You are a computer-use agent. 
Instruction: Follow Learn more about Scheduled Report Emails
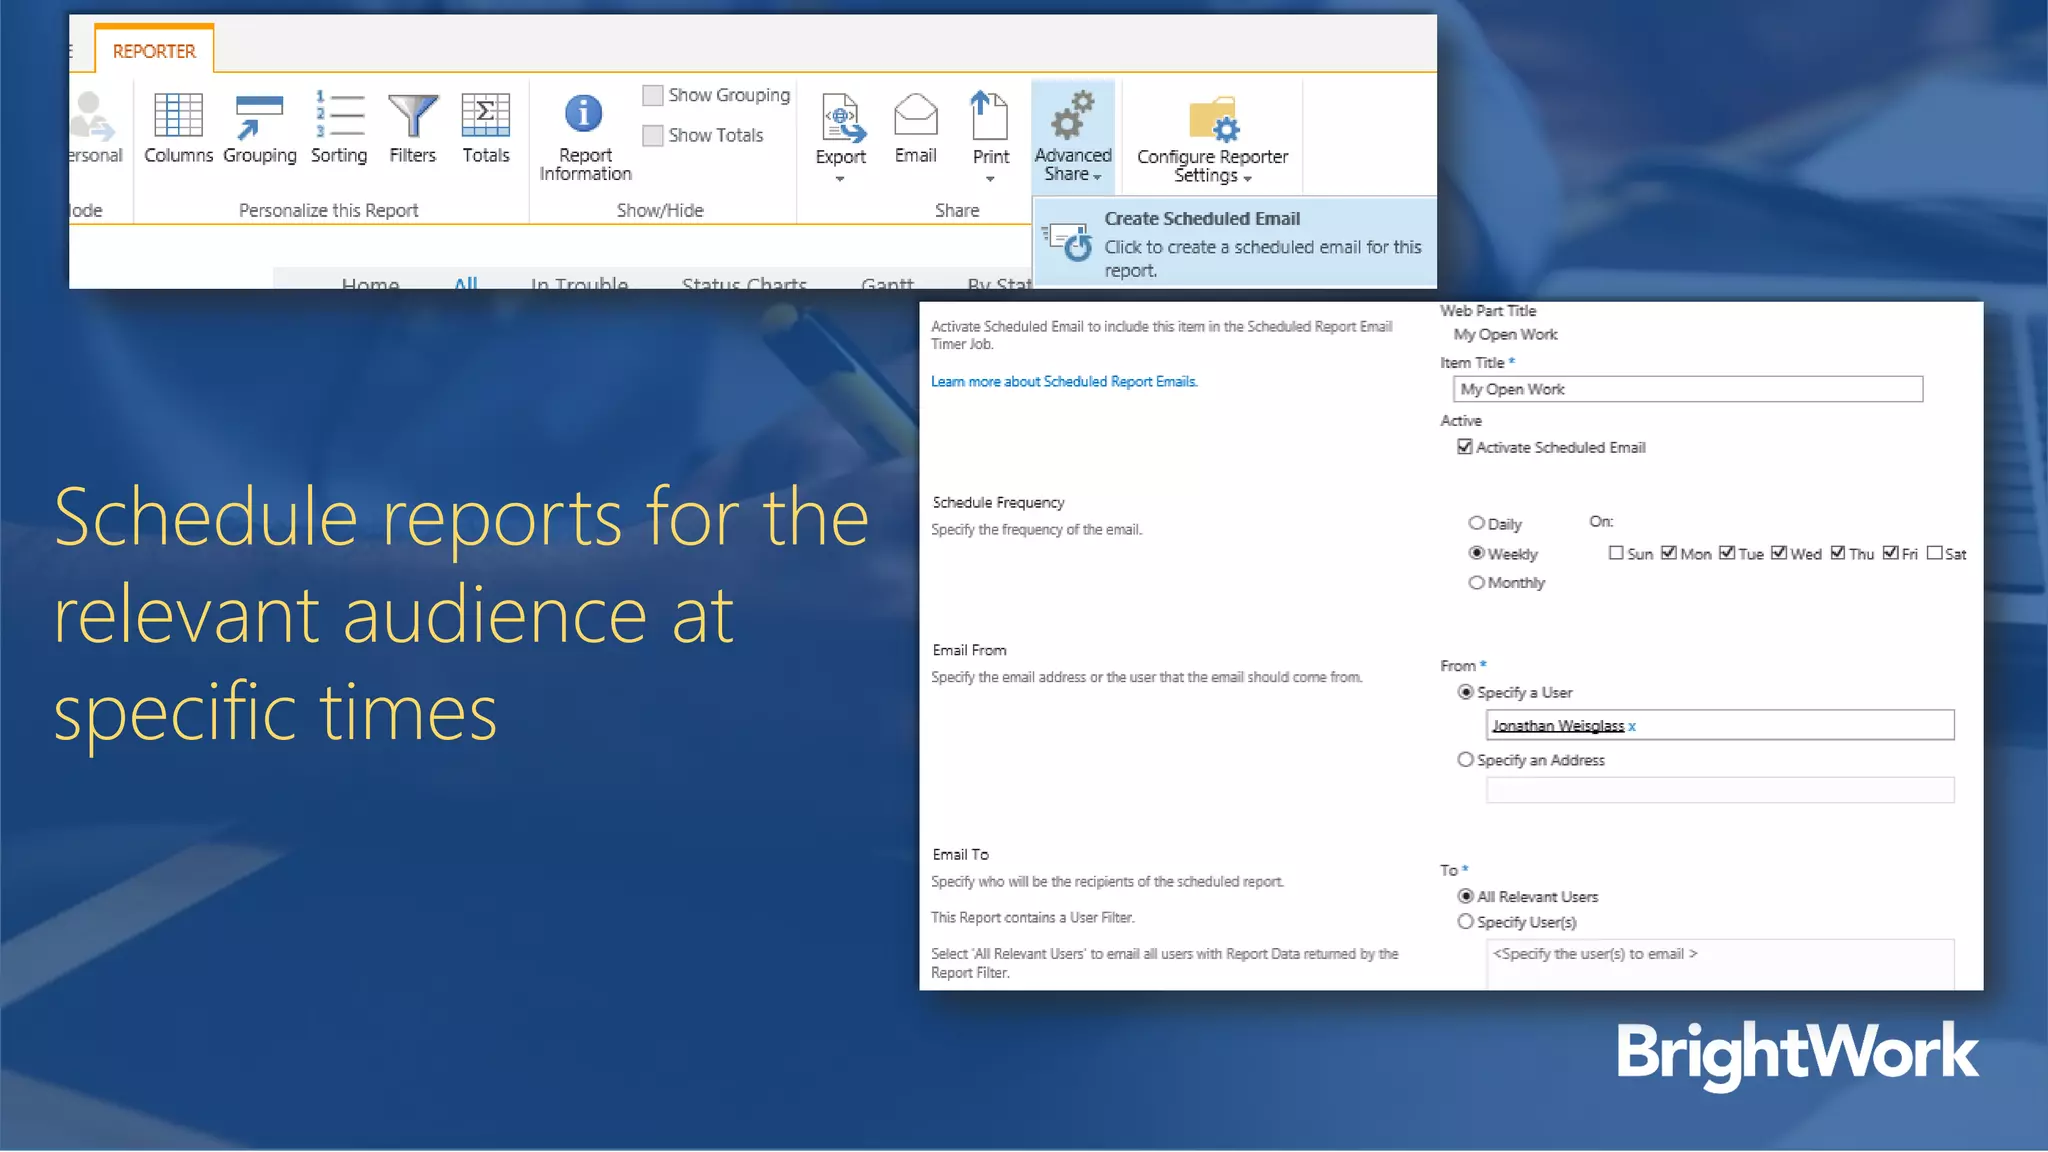(1064, 382)
